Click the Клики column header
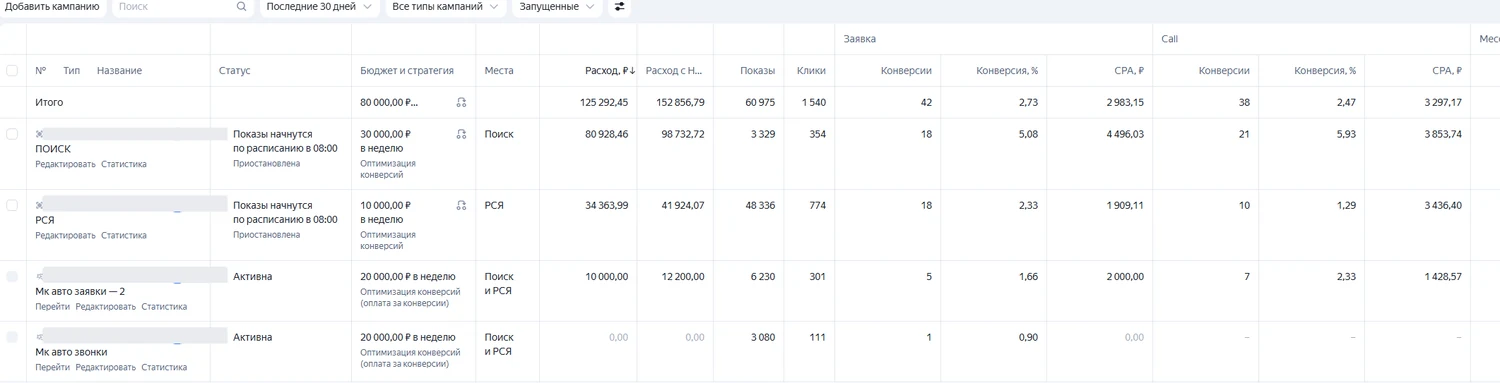 pyautogui.click(x=811, y=71)
